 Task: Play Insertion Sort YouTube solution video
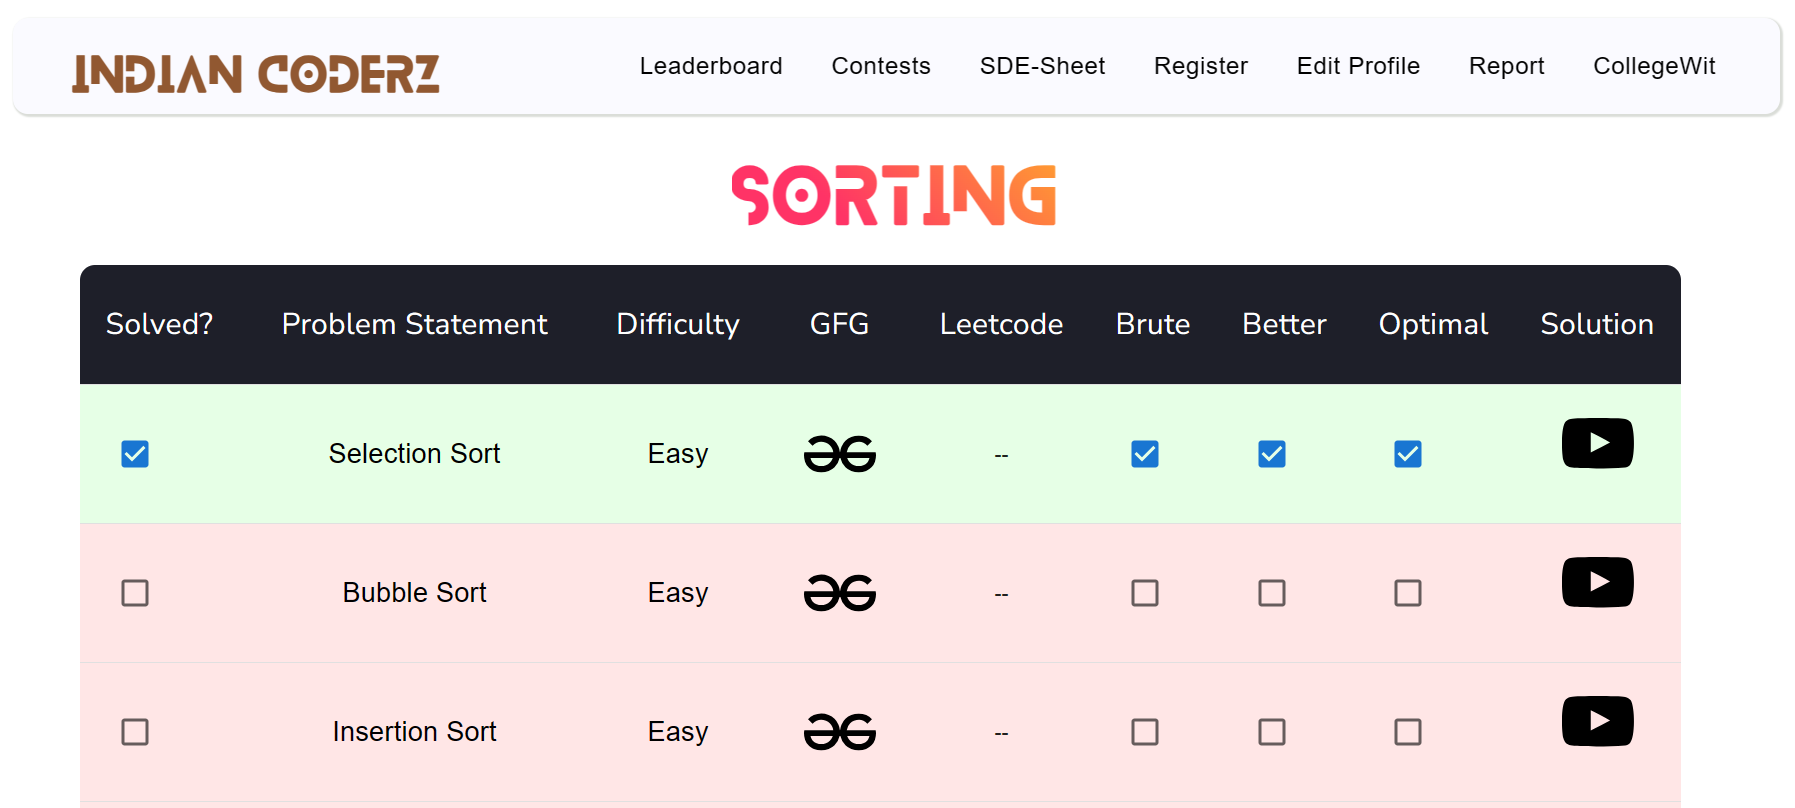point(1597,721)
